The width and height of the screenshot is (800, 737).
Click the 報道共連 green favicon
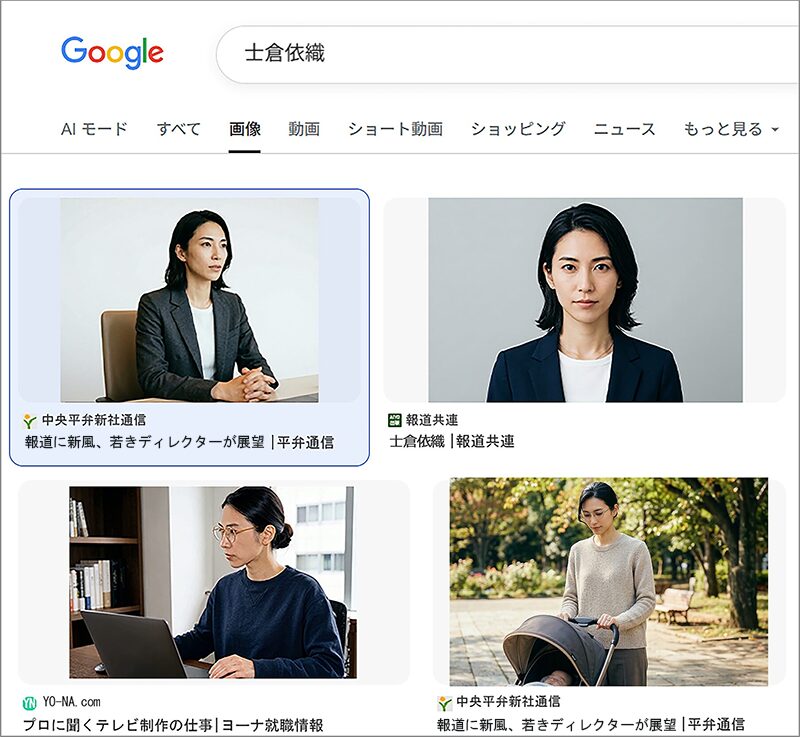pyautogui.click(x=394, y=420)
